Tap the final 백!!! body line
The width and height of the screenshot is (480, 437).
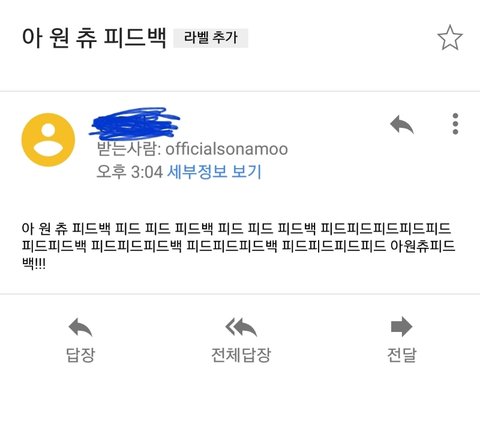coord(34,264)
